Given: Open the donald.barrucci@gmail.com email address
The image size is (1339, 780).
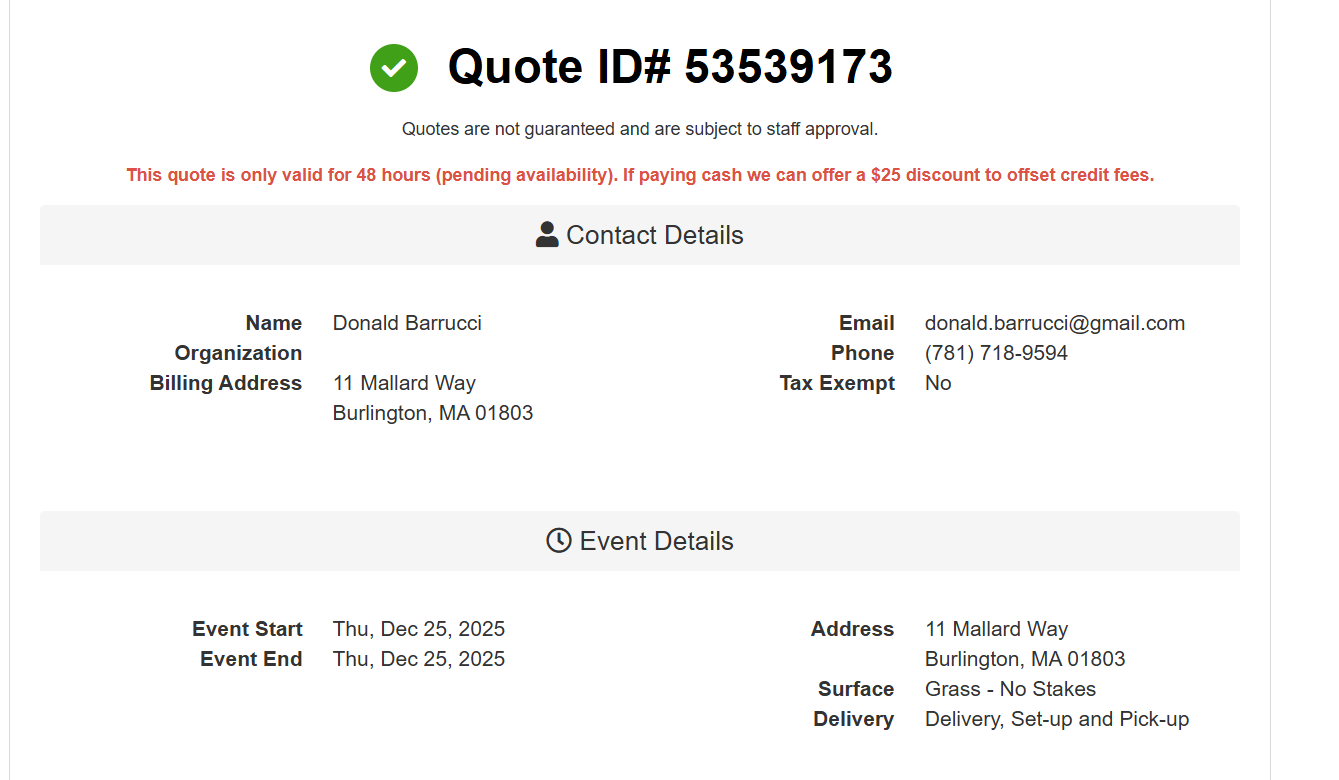Looking at the screenshot, I should tap(1054, 323).
